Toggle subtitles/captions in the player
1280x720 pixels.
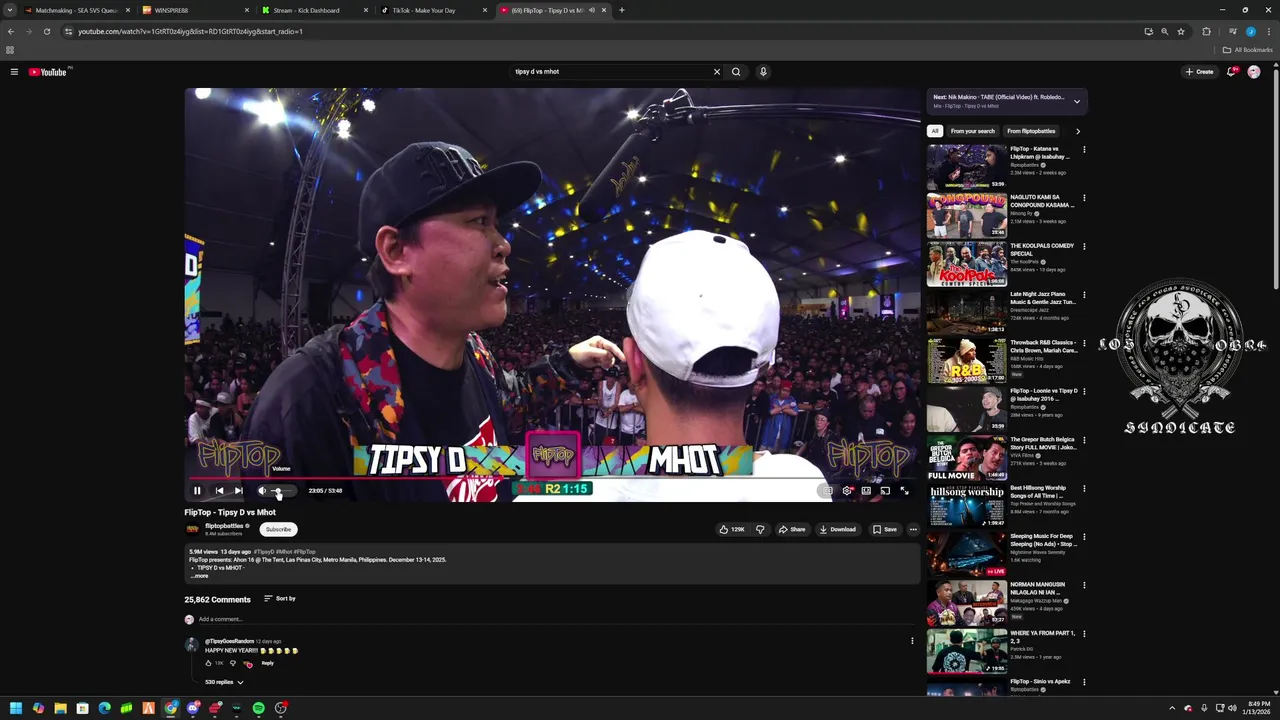[826, 491]
